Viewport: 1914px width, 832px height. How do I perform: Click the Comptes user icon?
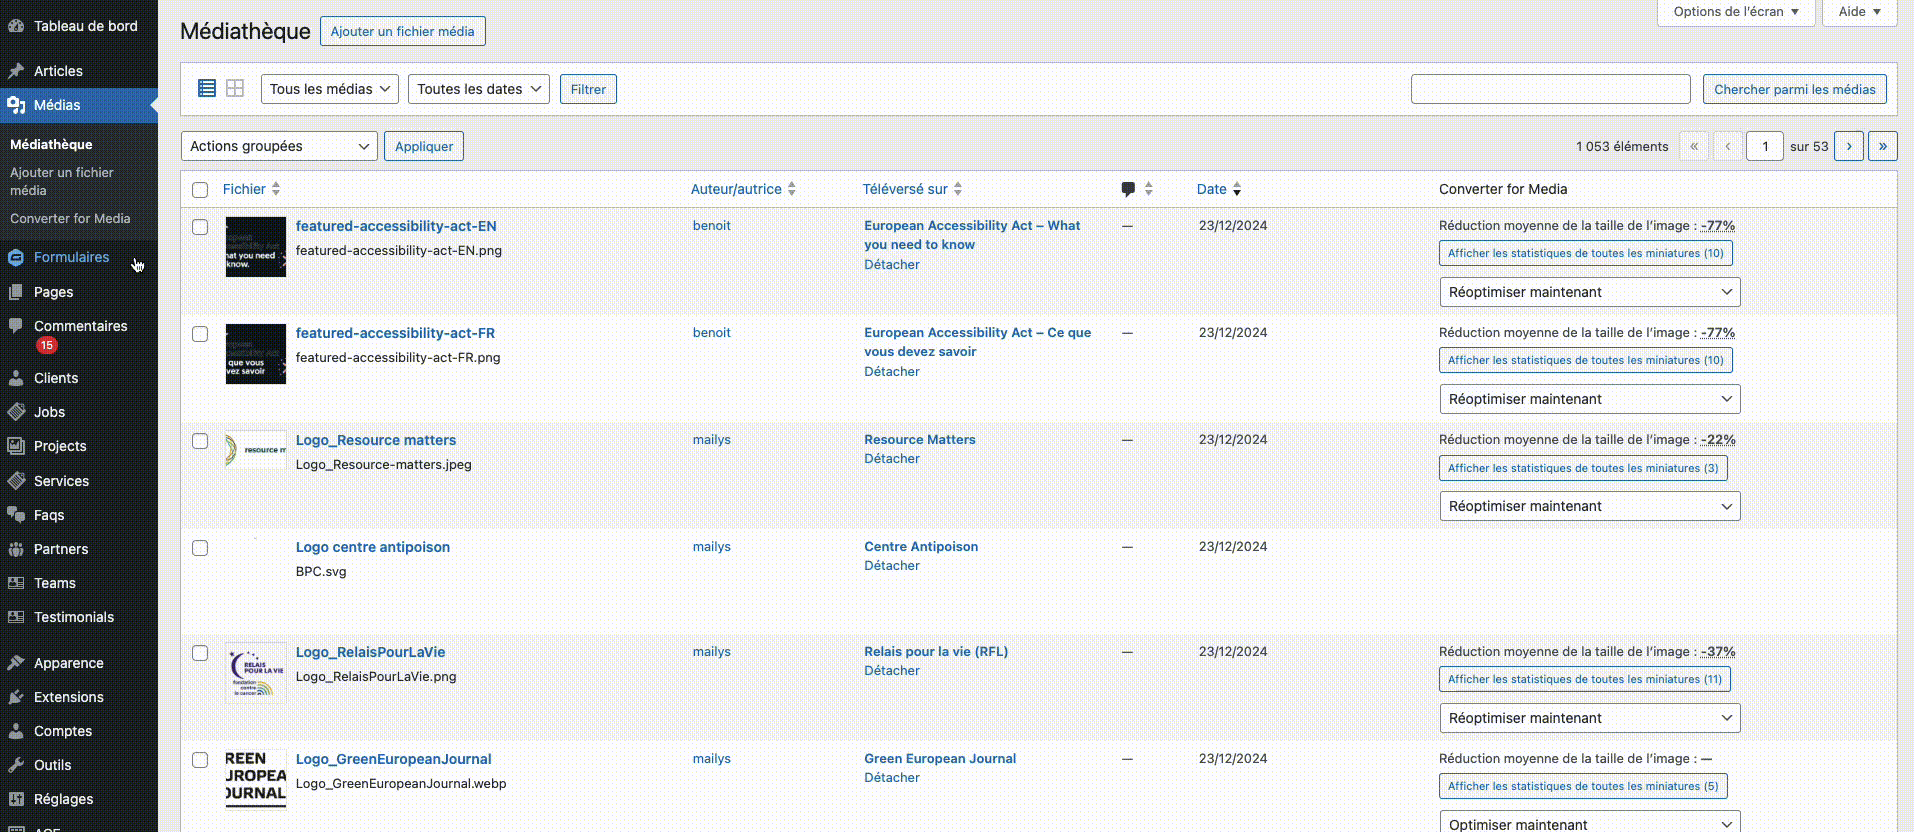[x=16, y=731]
